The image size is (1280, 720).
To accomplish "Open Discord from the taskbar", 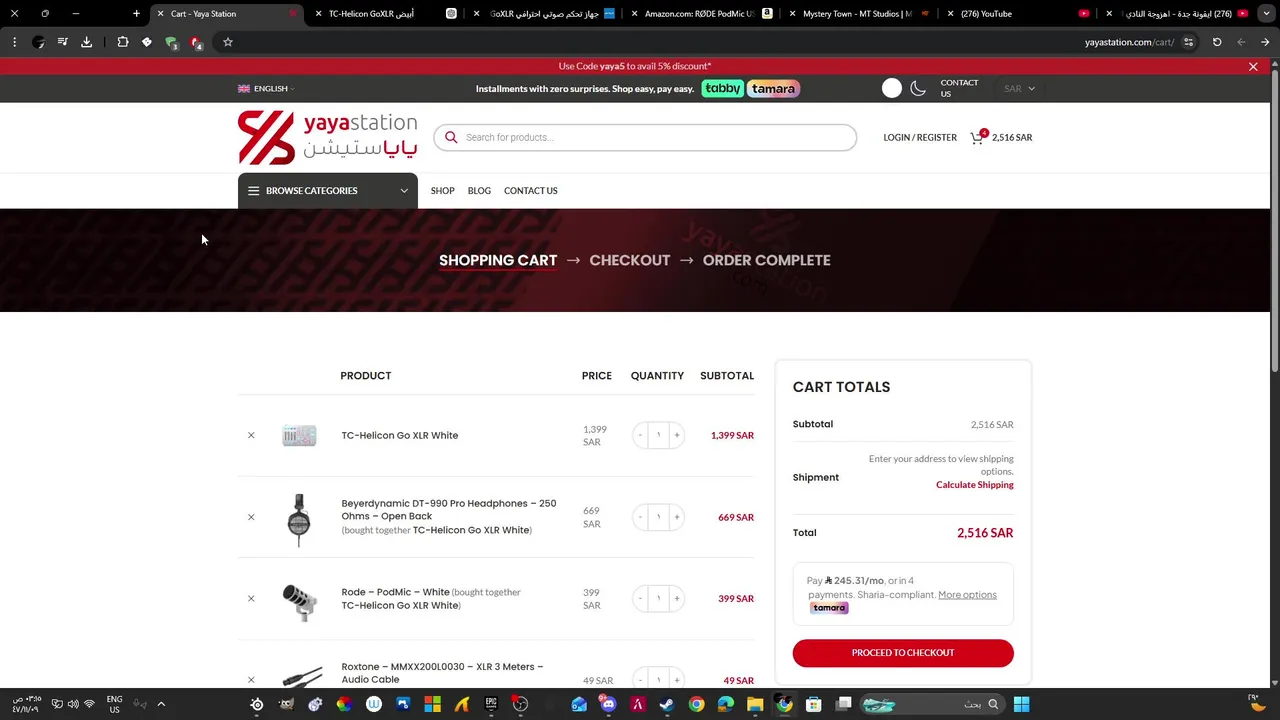I will pyautogui.click(x=608, y=704).
